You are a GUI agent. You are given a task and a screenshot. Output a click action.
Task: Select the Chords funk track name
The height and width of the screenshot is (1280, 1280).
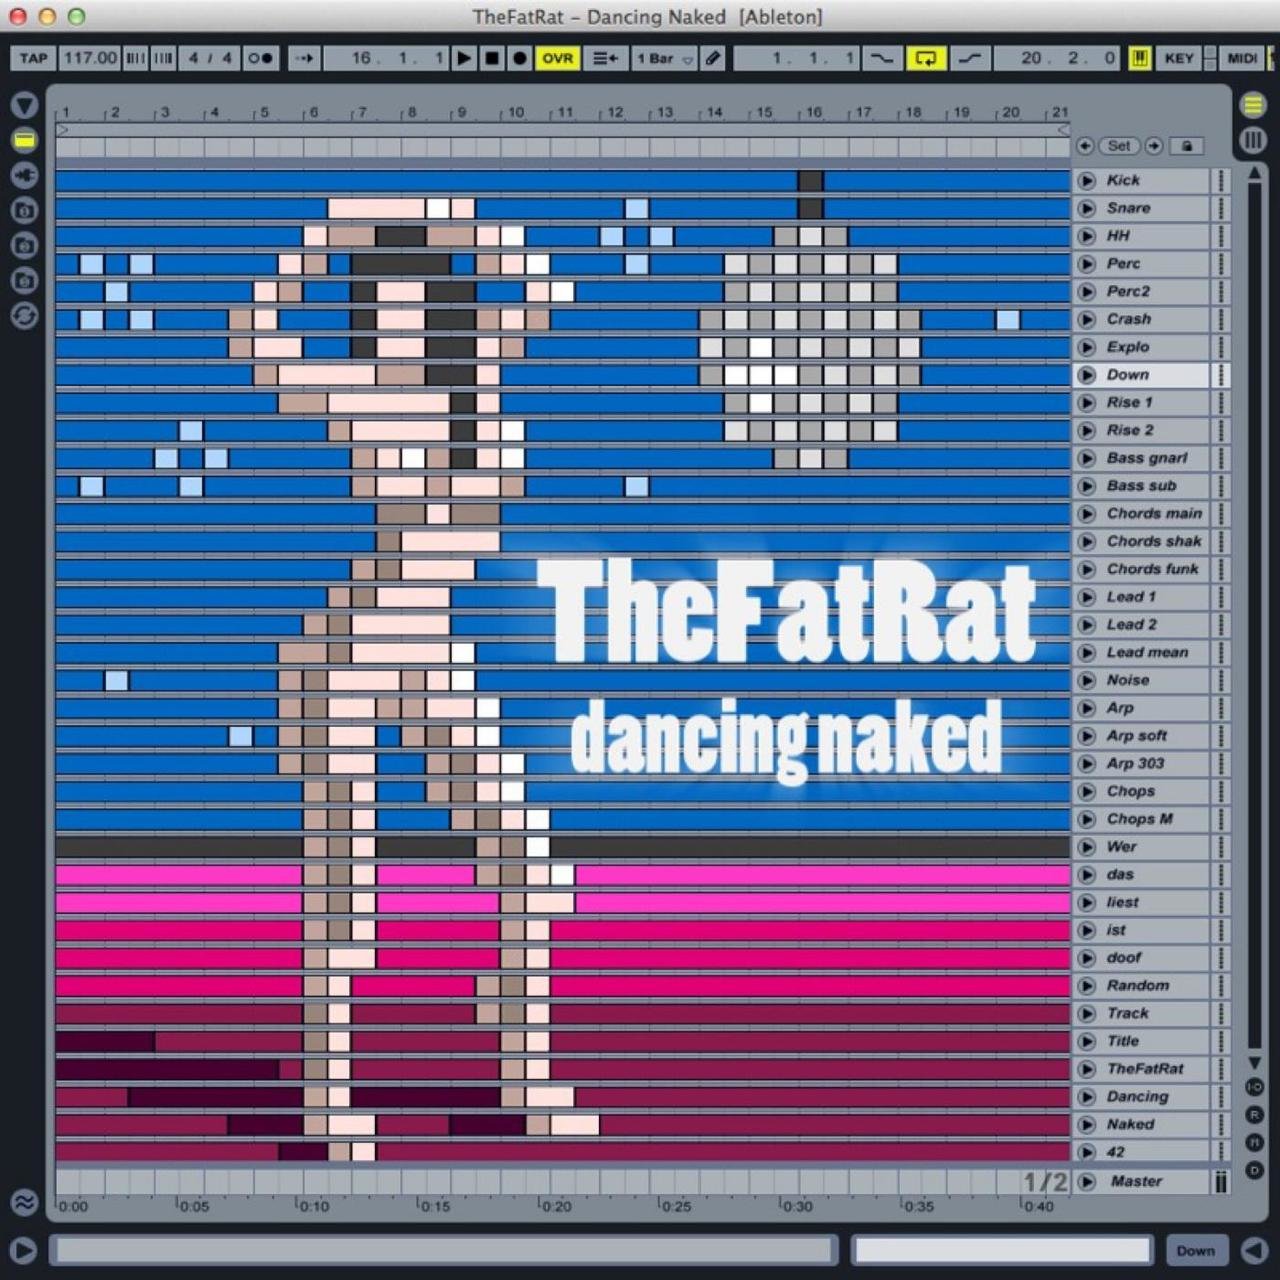pyautogui.click(x=1152, y=569)
